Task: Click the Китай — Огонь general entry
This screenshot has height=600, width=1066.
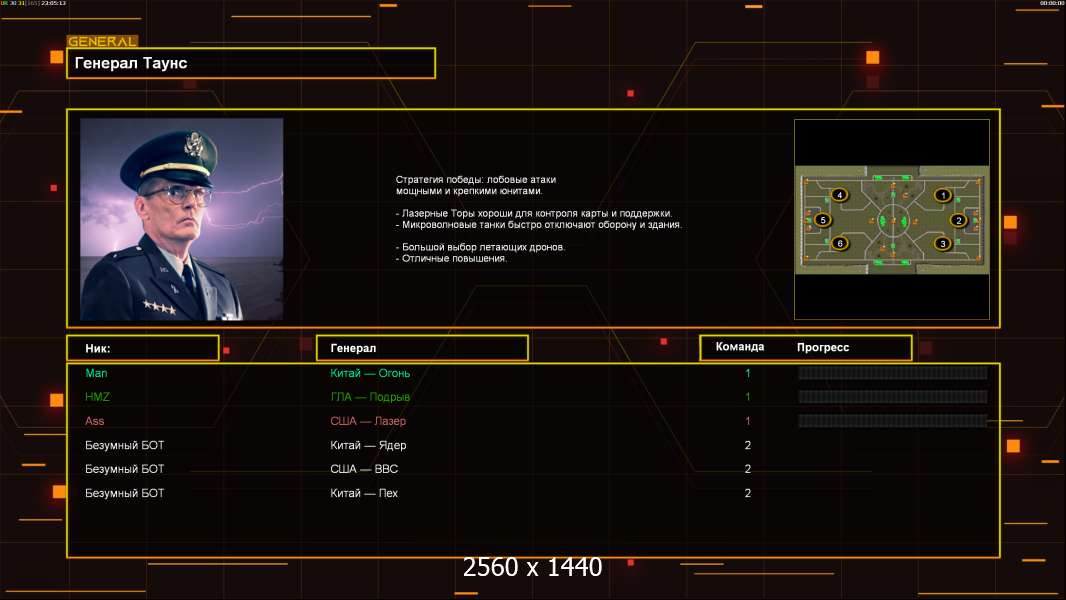Action: point(370,373)
